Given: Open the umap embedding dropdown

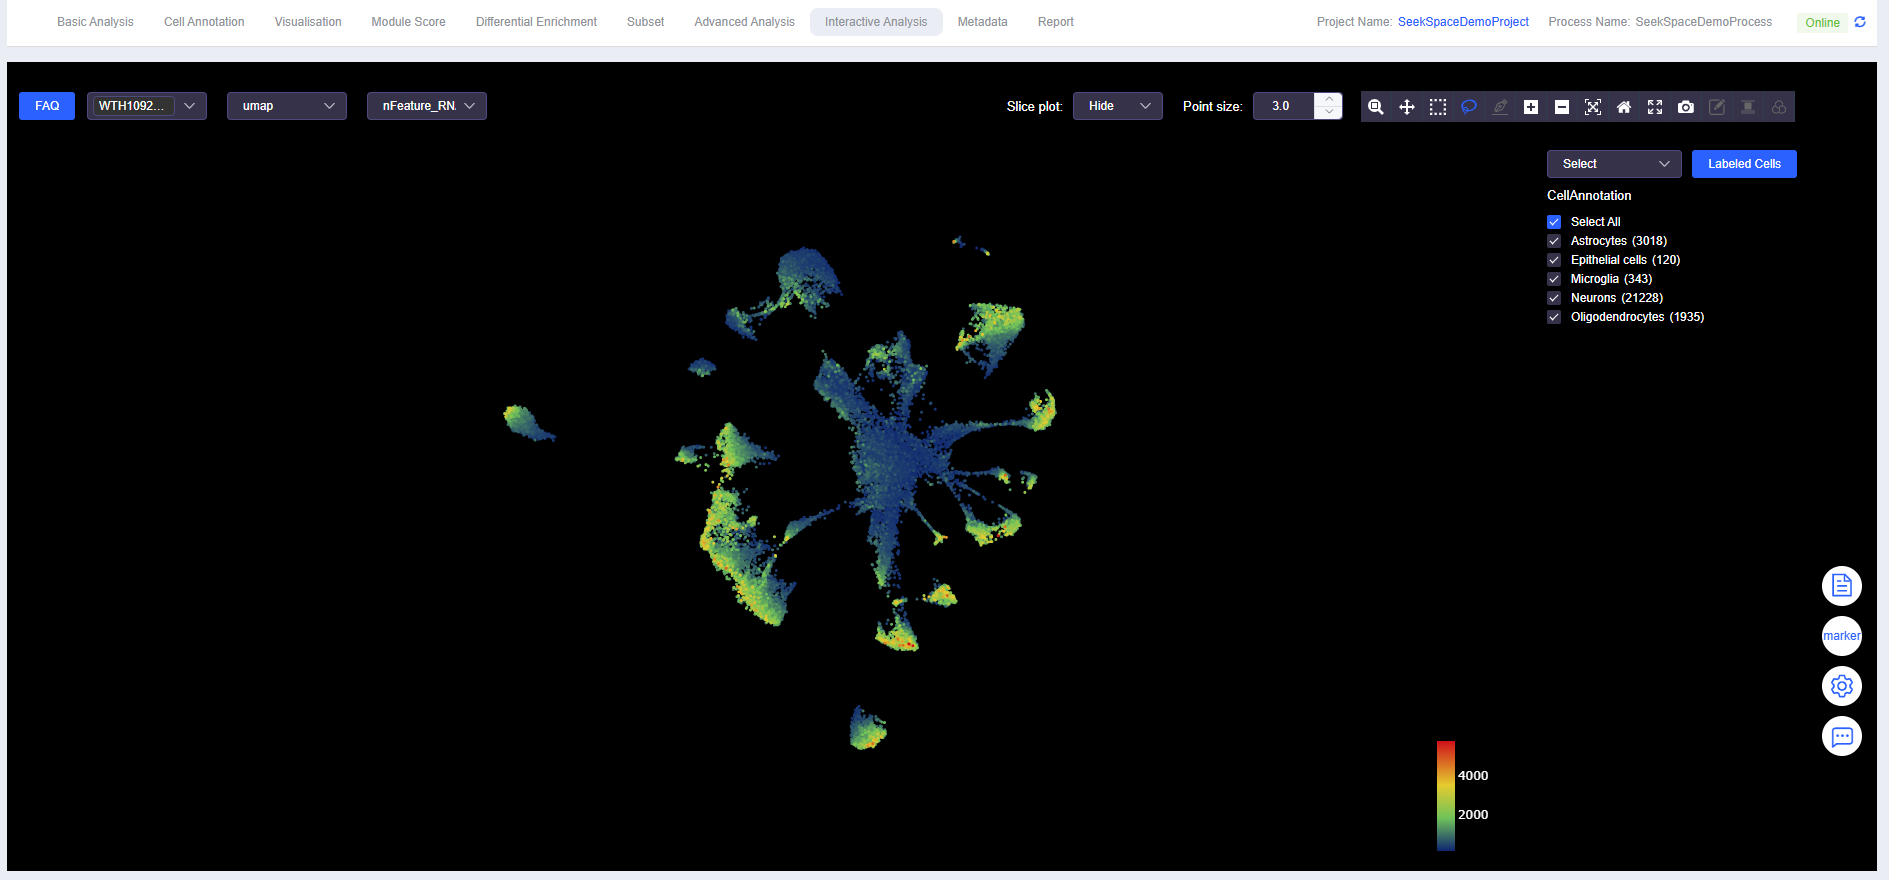Looking at the screenshot, I should point(287,106).
